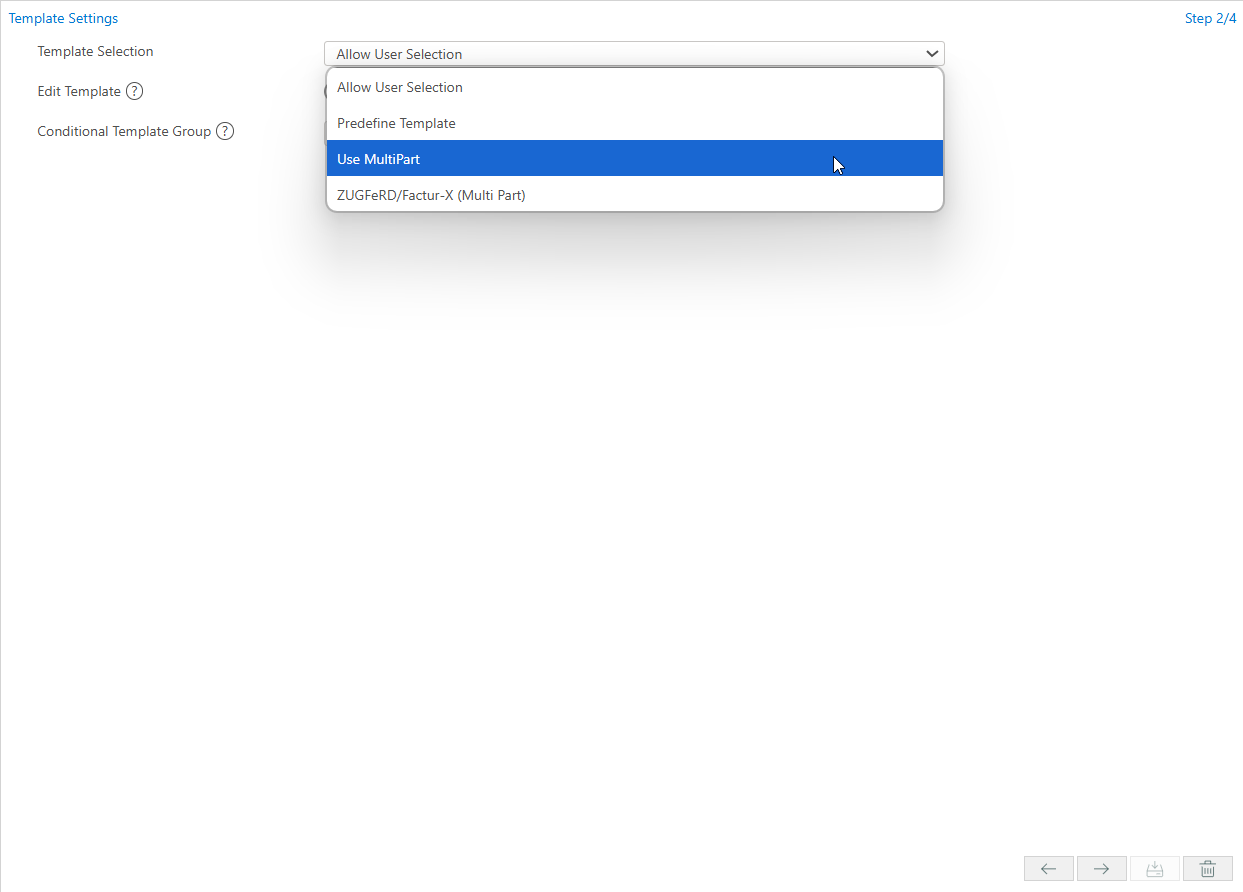This screenshot has height=892, width=1243.
Task: Go back with the left arrow button
Action: (1048, 869)
